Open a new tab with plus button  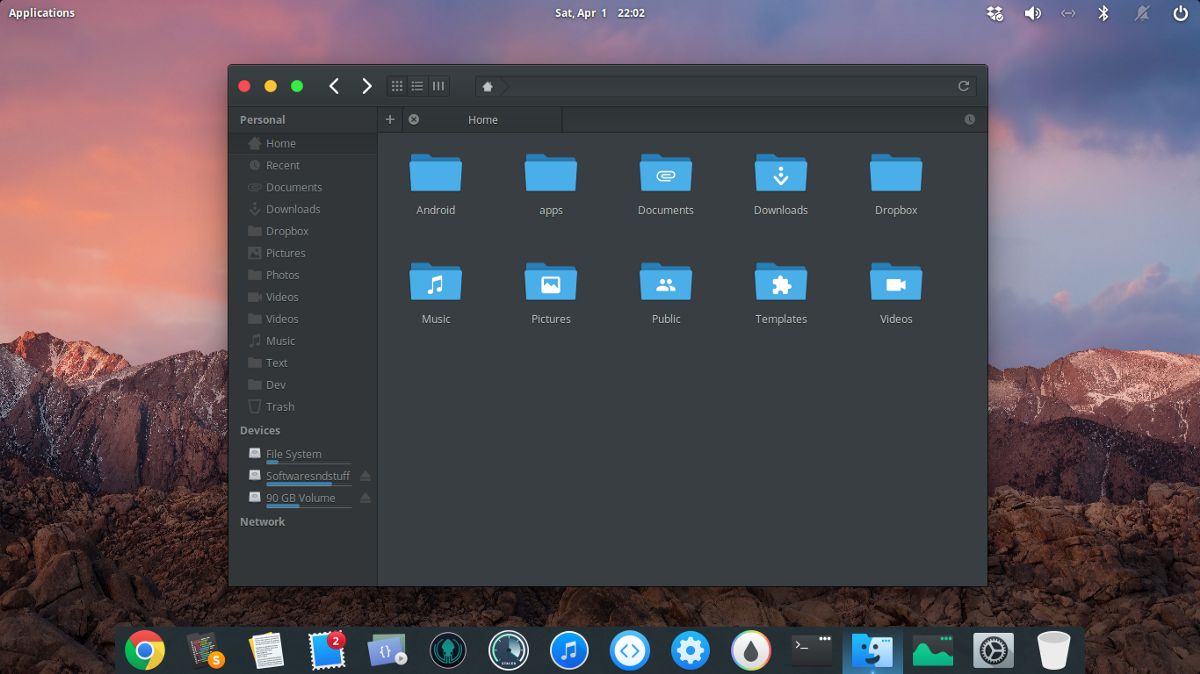(x=390, y=120)
